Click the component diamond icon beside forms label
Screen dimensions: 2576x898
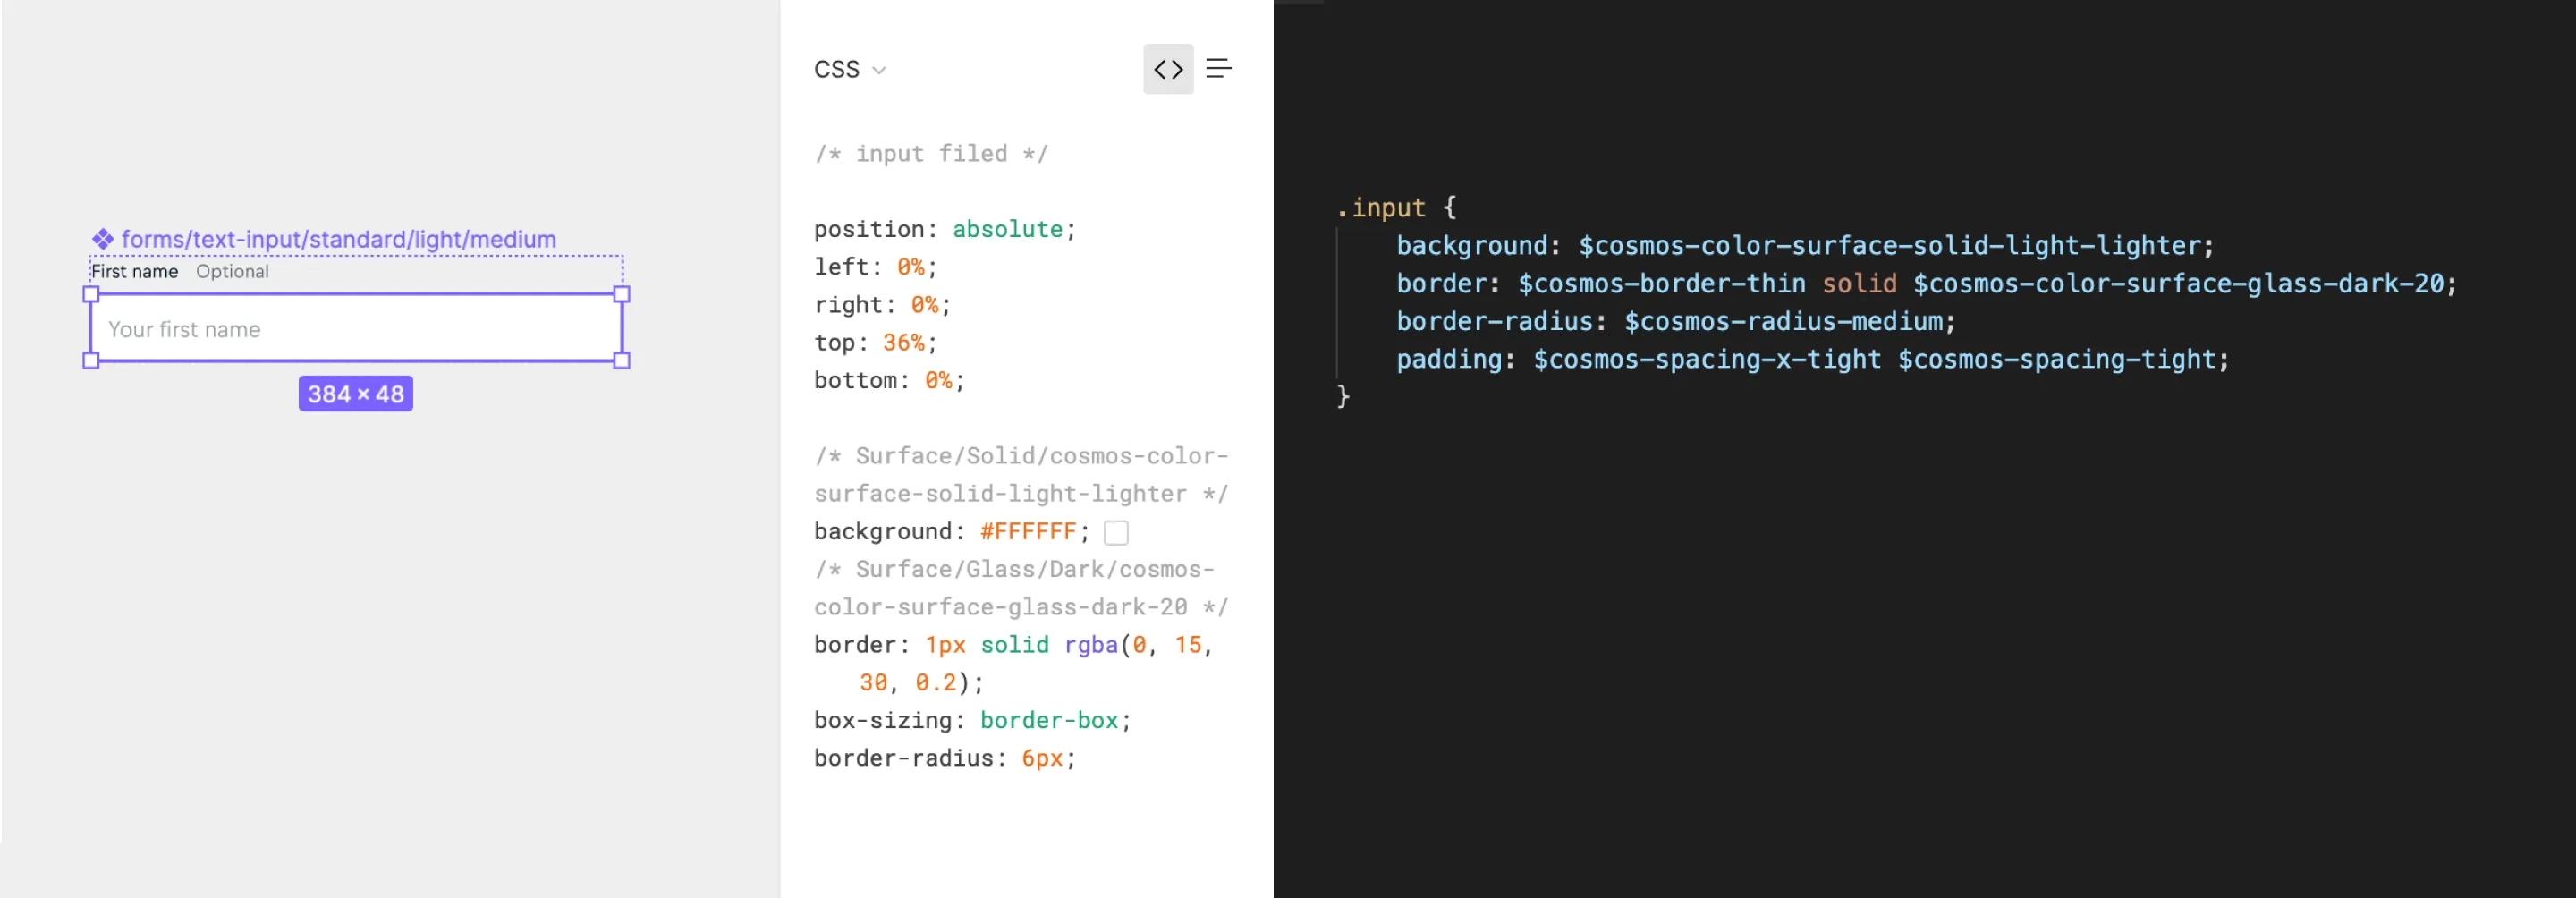click(103, 239)
